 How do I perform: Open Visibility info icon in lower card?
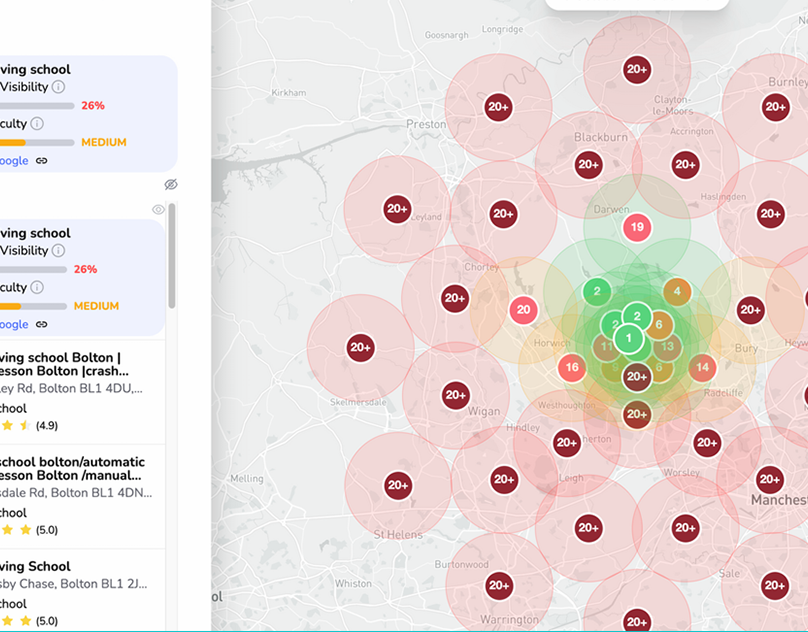point(58,251)
